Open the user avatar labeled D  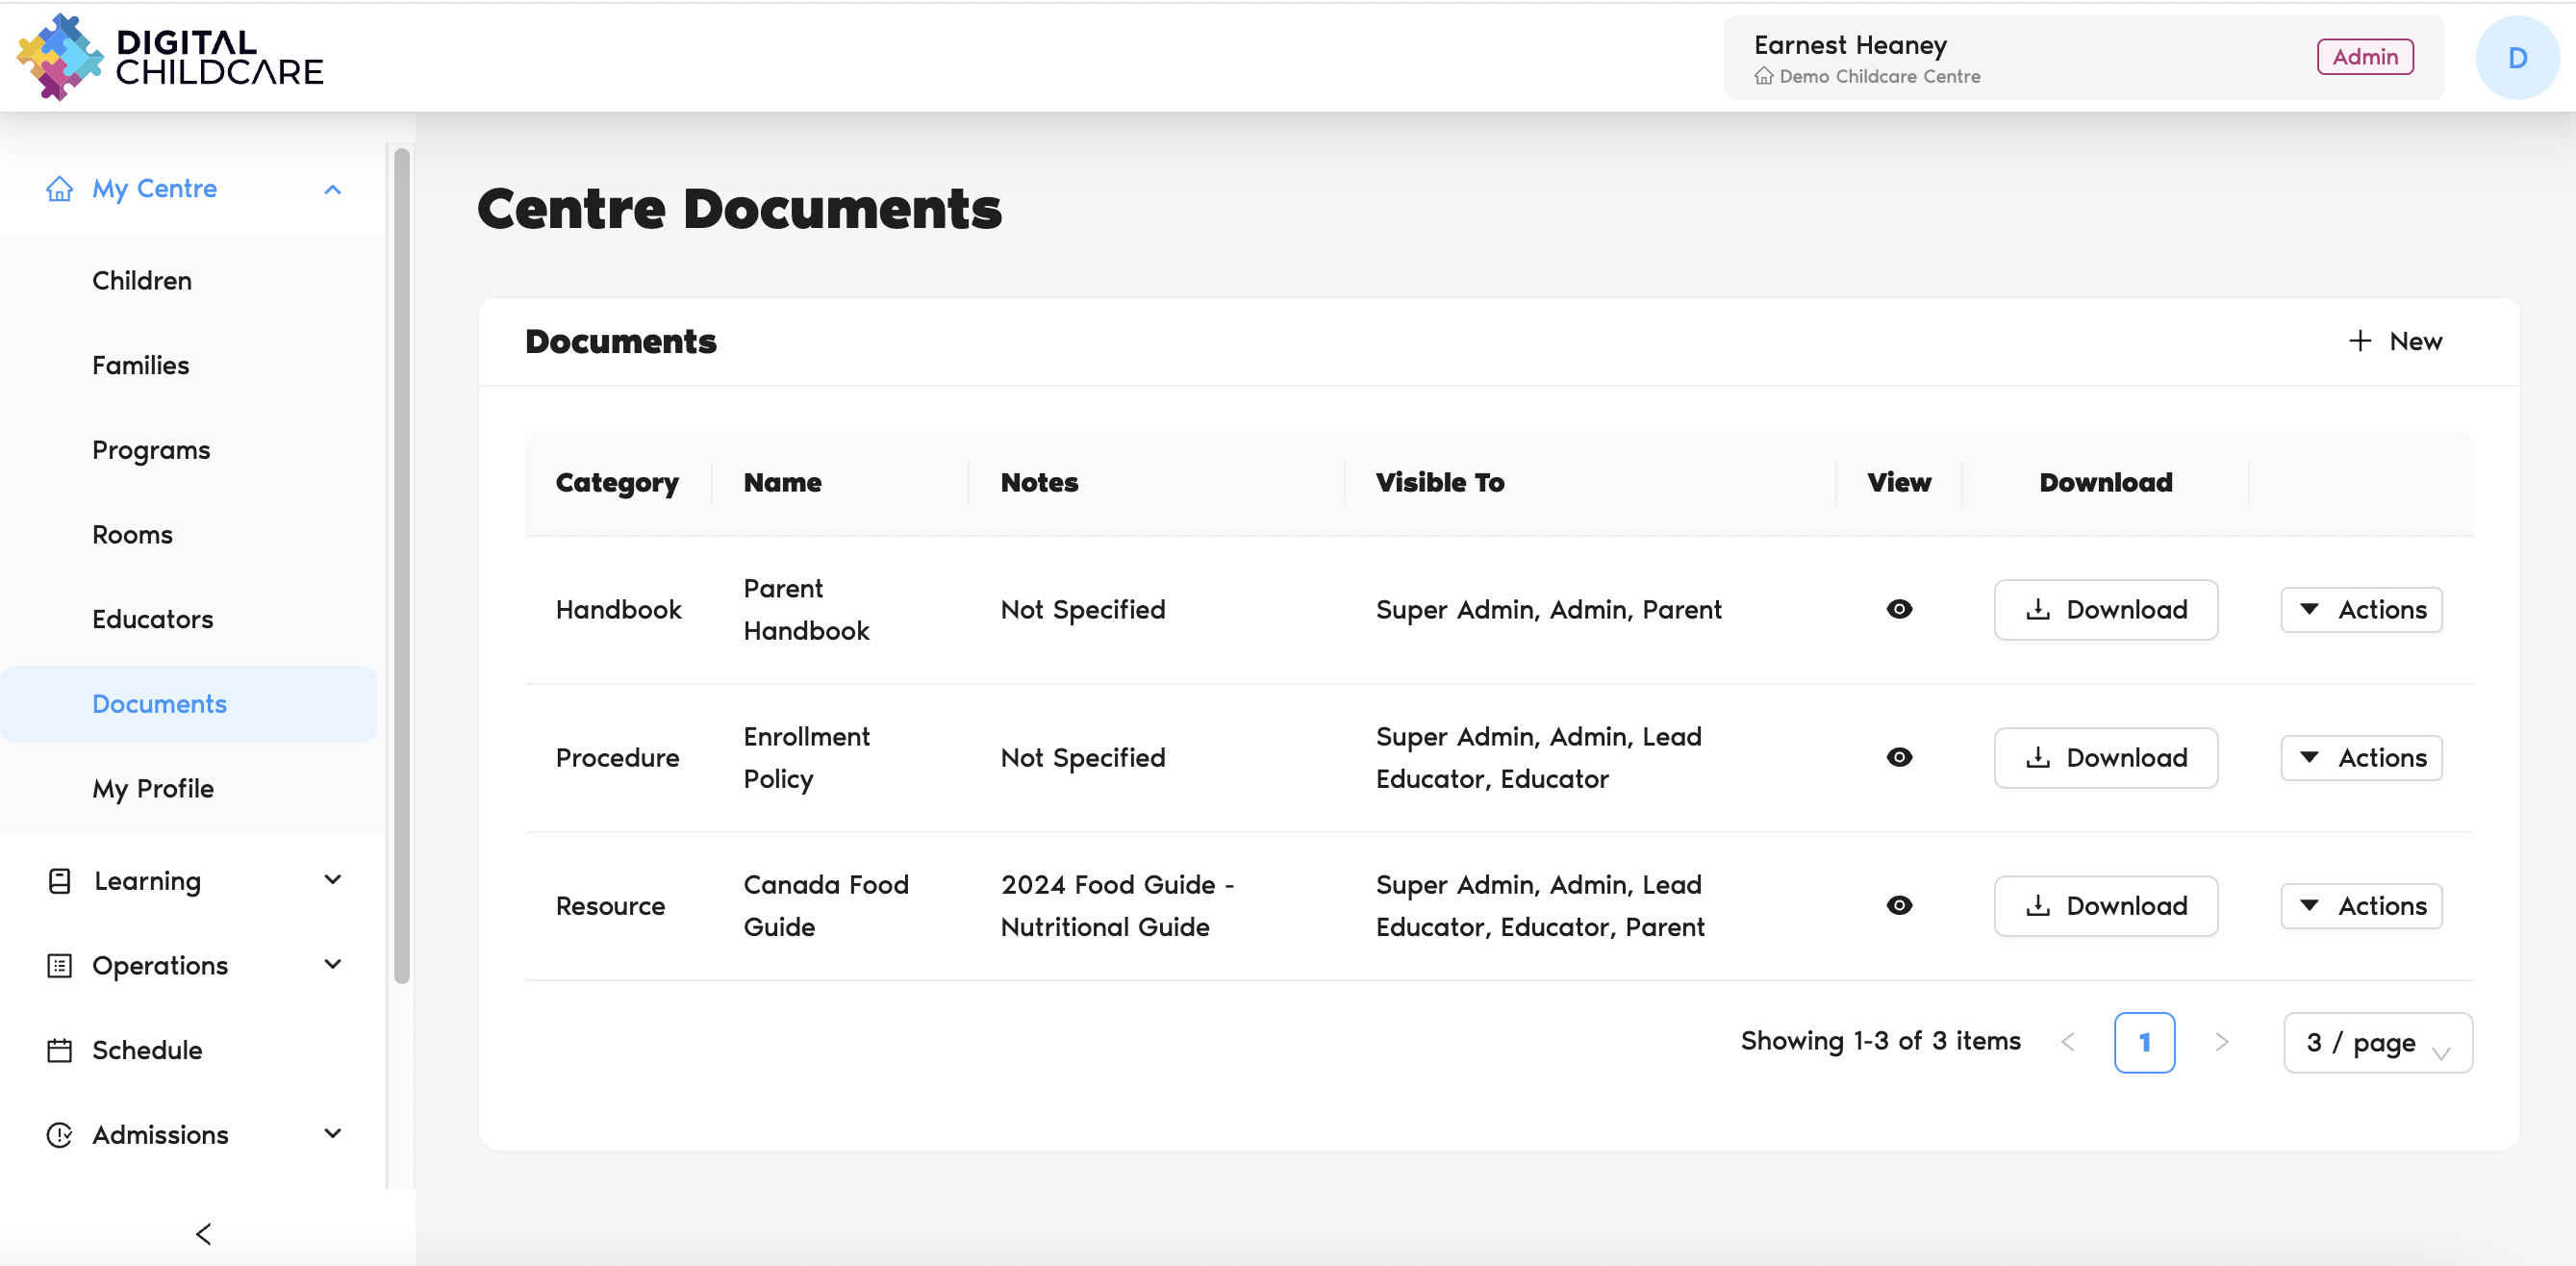(2516, 58)
